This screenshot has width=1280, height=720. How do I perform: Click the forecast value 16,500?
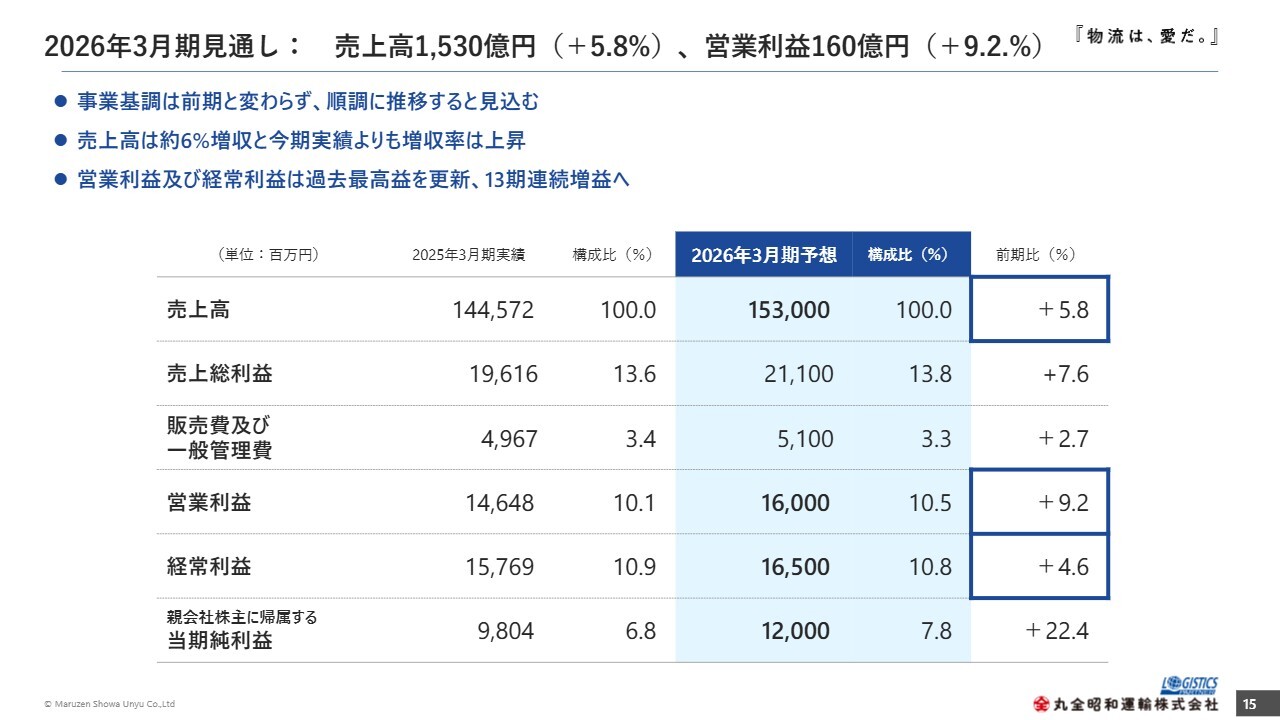795,566
